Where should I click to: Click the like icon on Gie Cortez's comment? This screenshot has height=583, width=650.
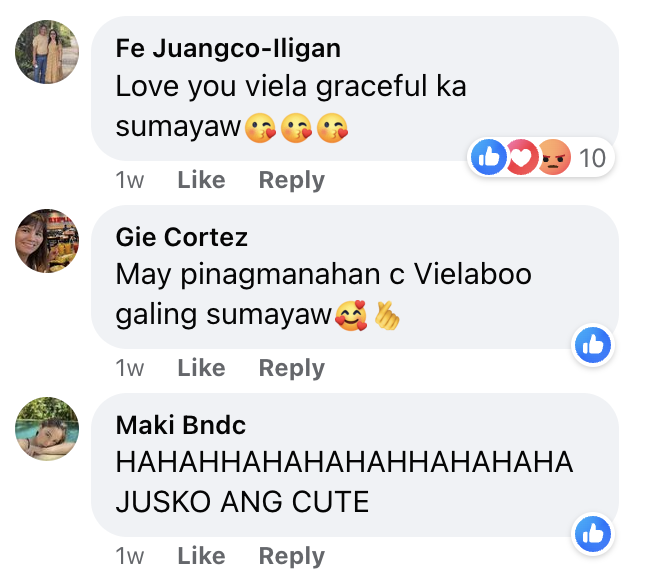coord(593,345)
